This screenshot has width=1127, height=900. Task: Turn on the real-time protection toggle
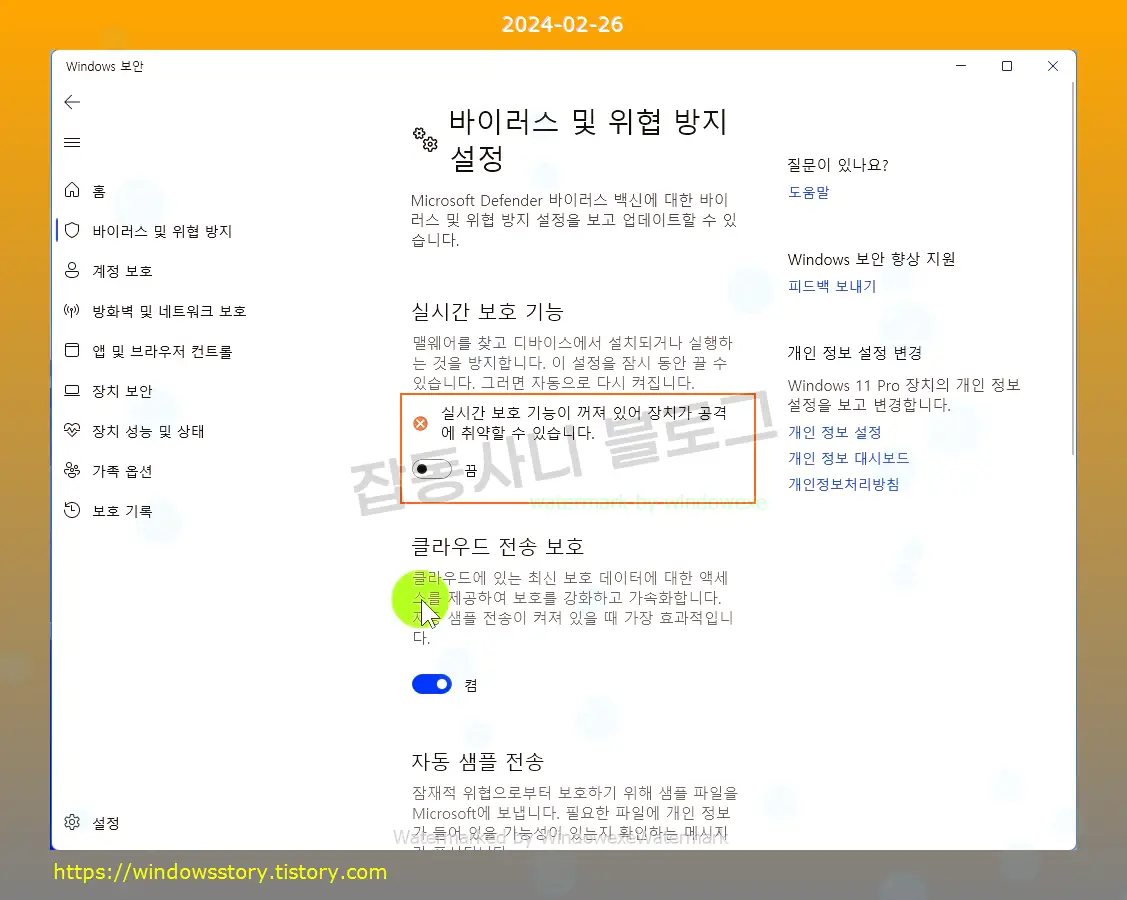[x=432, y=469]
